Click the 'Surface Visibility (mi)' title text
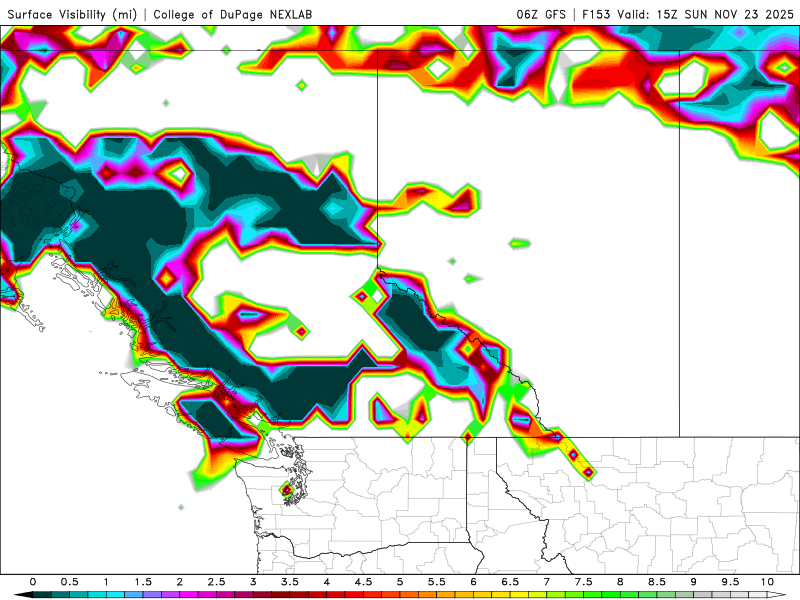Viewport: 800px width, 600px height. coord(72,14)
